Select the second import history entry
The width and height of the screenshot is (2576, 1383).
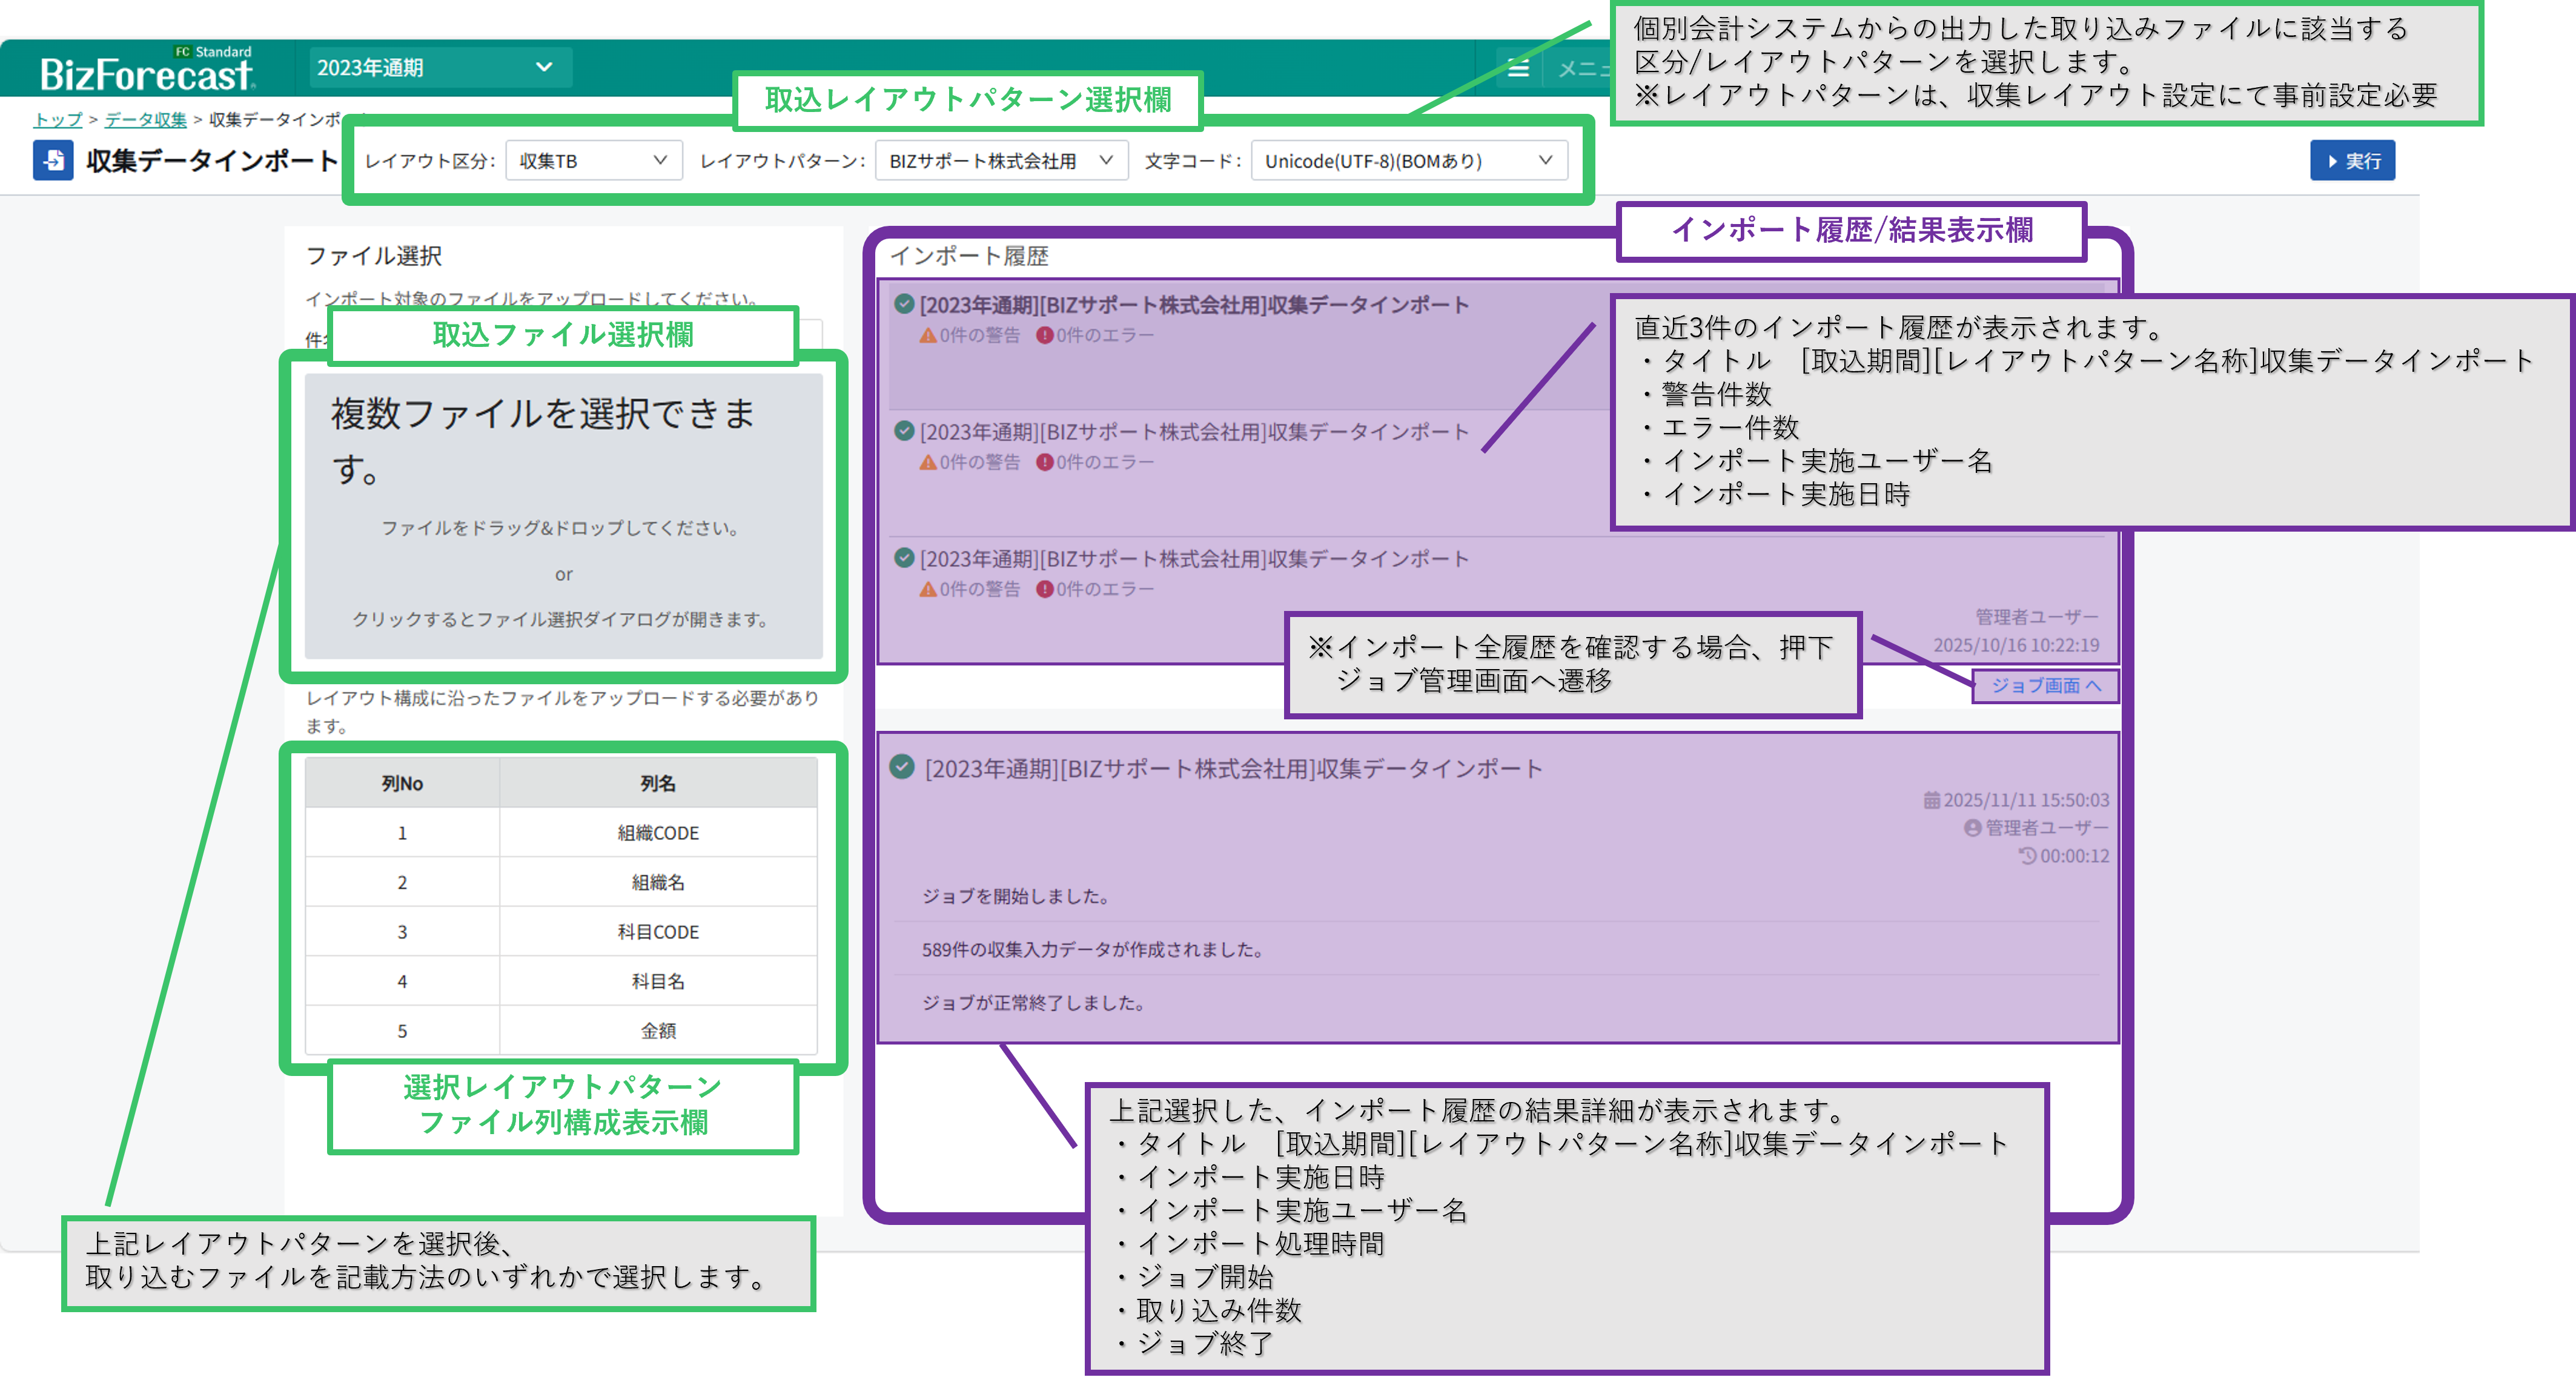[x=1194, y=432]
